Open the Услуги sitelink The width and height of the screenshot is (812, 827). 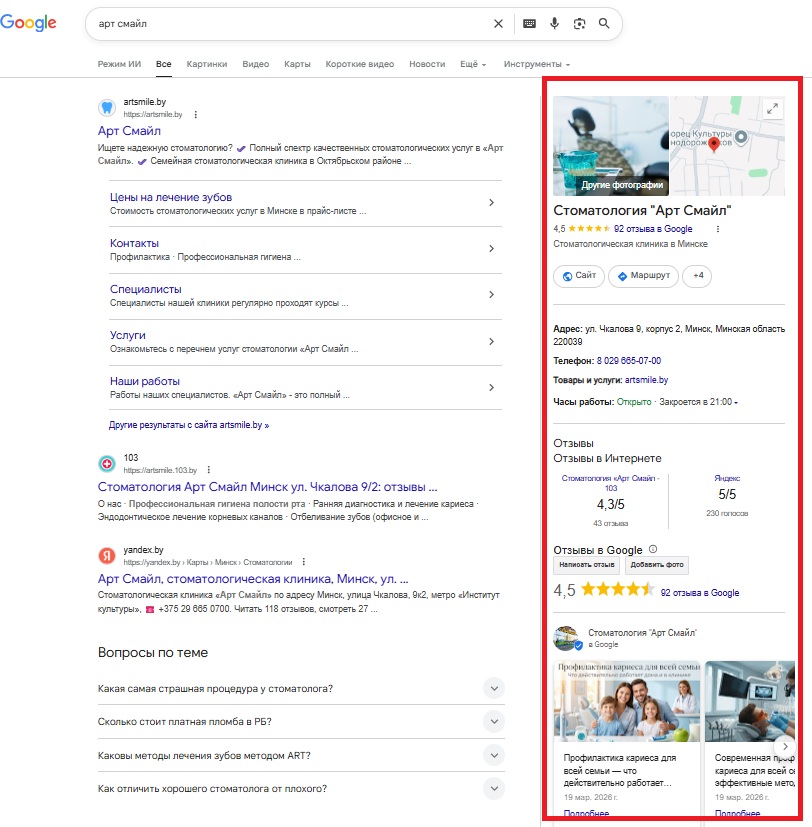tap(128, 335)
